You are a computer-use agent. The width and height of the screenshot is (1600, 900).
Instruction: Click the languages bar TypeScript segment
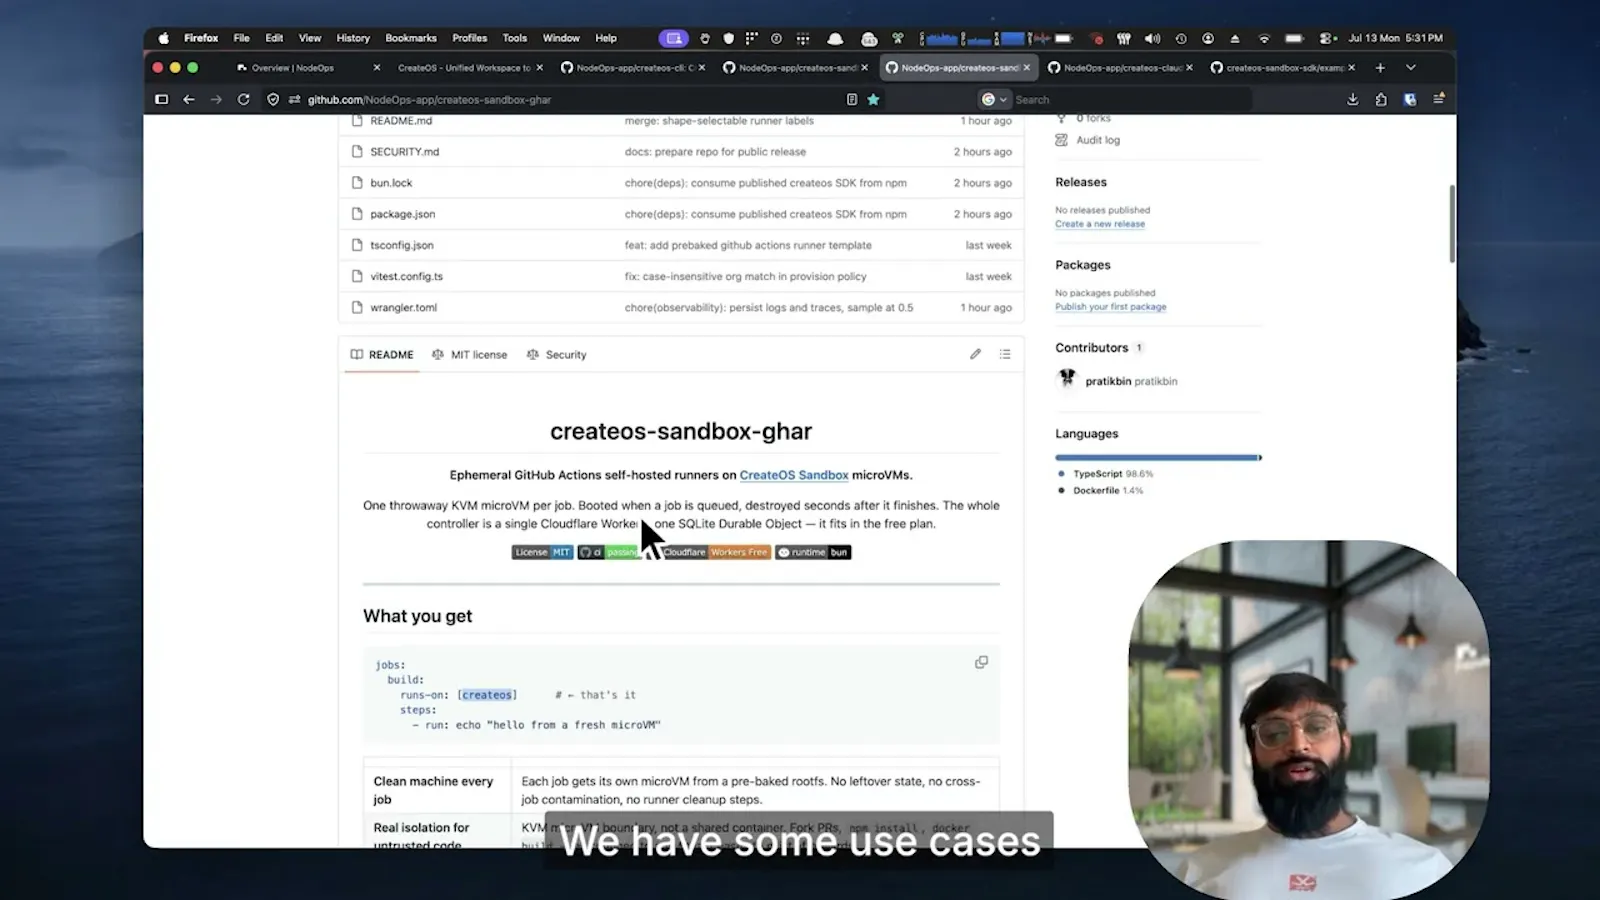click(1156, 458)
